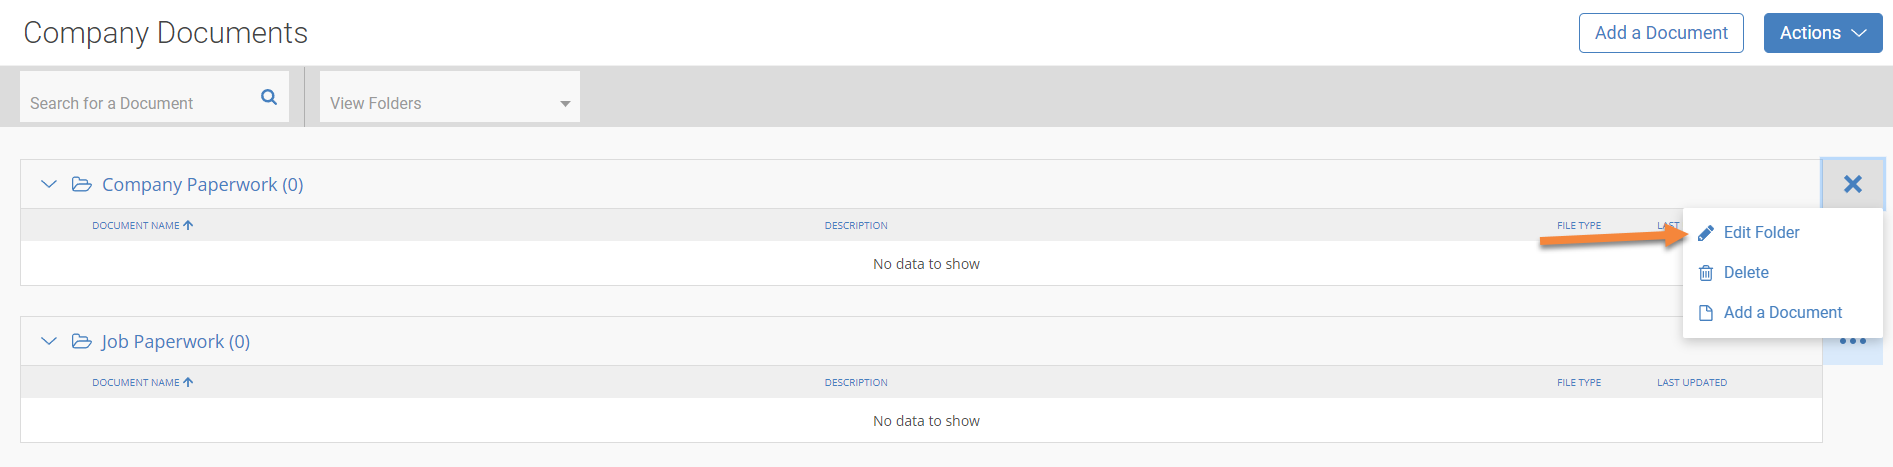Viewport: 1893px width, 467px height.
Task: Close the folder options menu via X icon
Action: point(1853,184)
